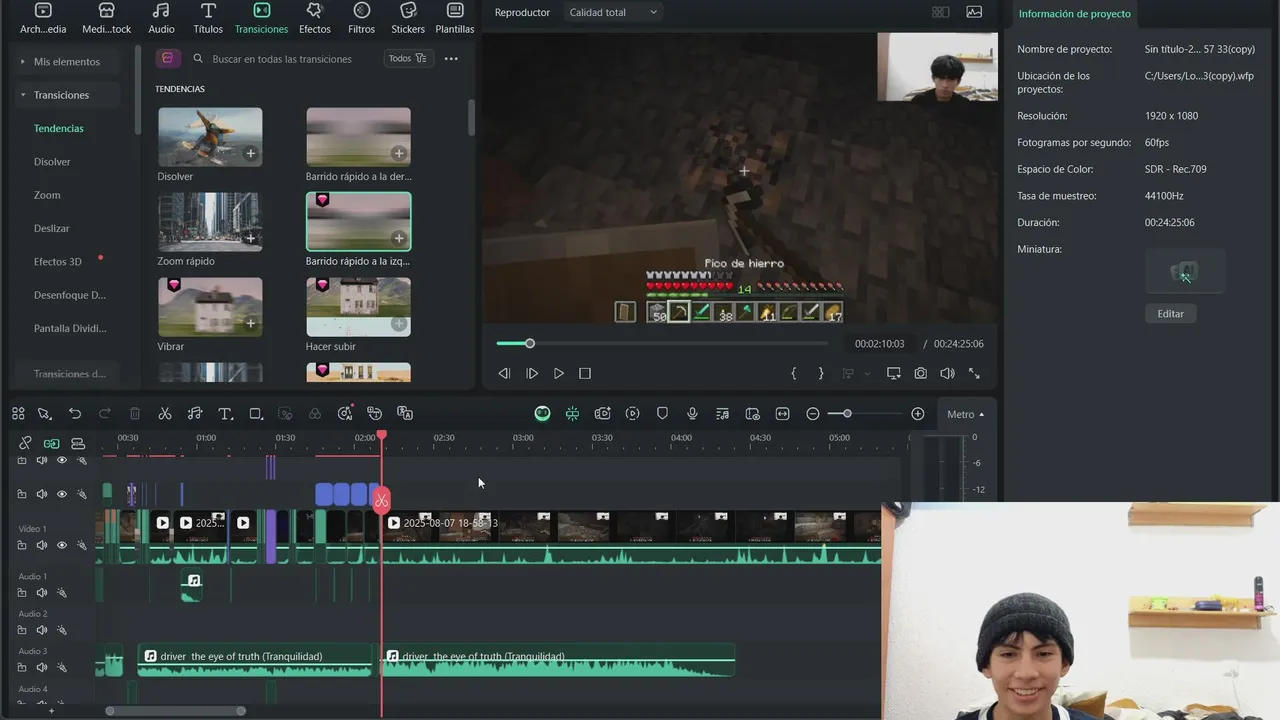Go to the Filtros tab

tap(362, 18)
